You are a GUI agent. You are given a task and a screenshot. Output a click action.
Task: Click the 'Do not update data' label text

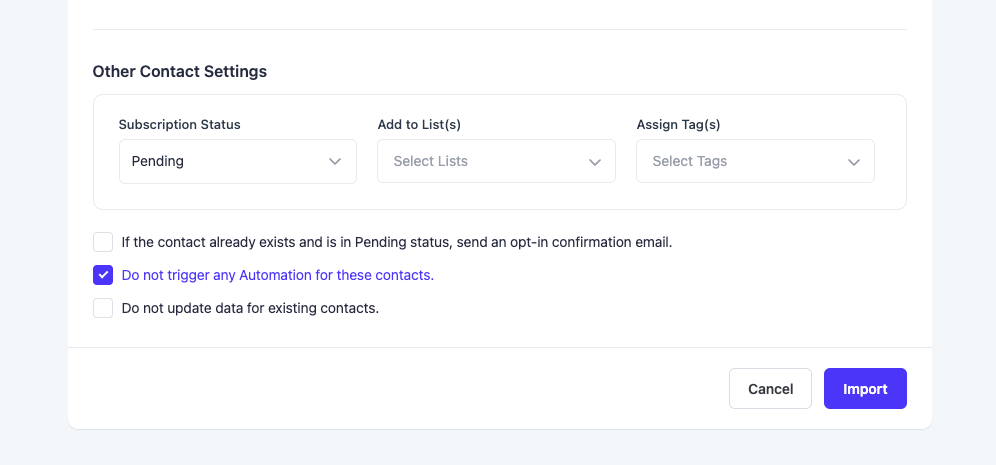[x=250, y=309]
